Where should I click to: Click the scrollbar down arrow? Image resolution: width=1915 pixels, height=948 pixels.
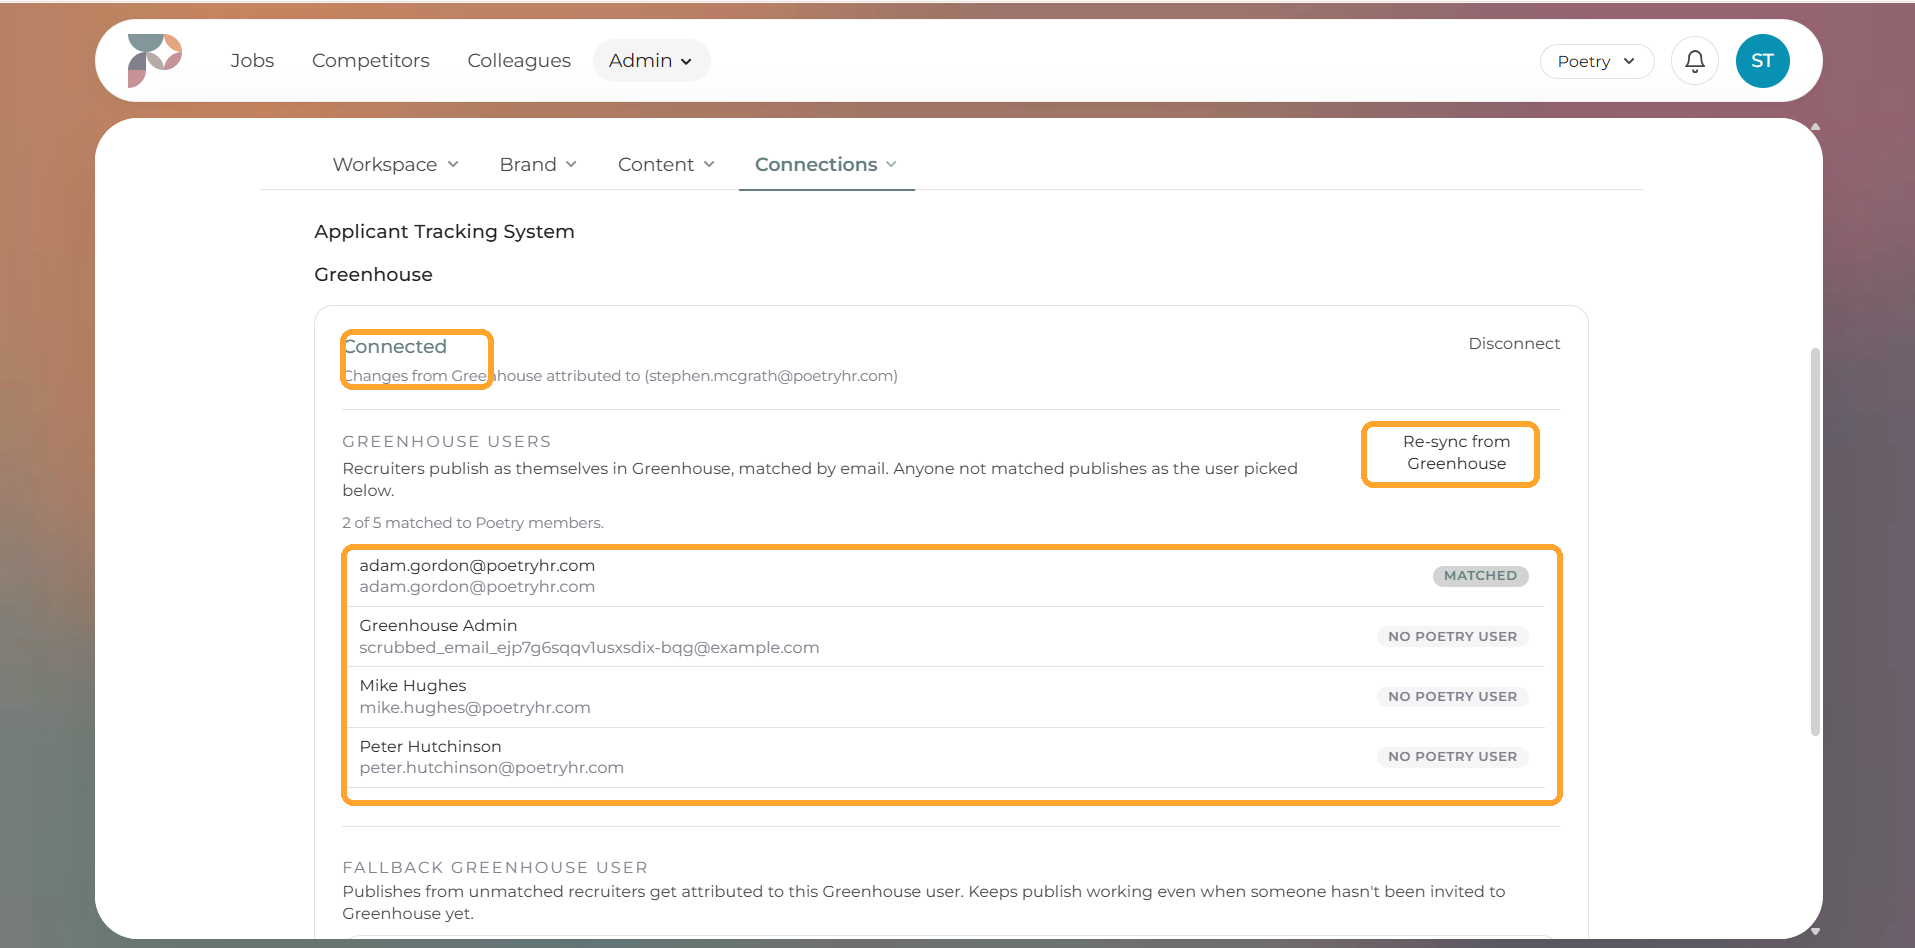click(x=1815, y=931)
